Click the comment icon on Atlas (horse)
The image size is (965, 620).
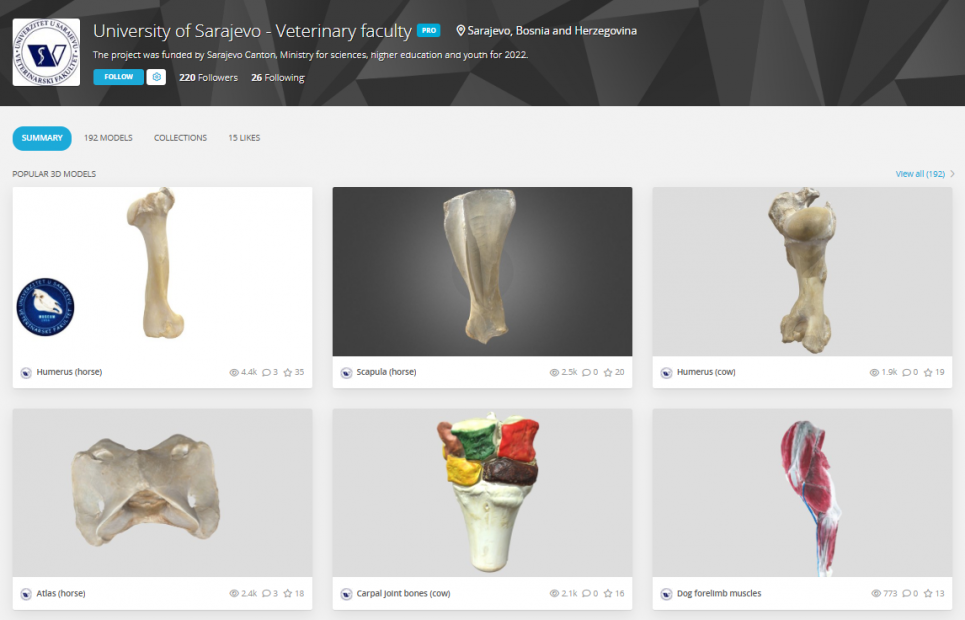pos(266,594)
